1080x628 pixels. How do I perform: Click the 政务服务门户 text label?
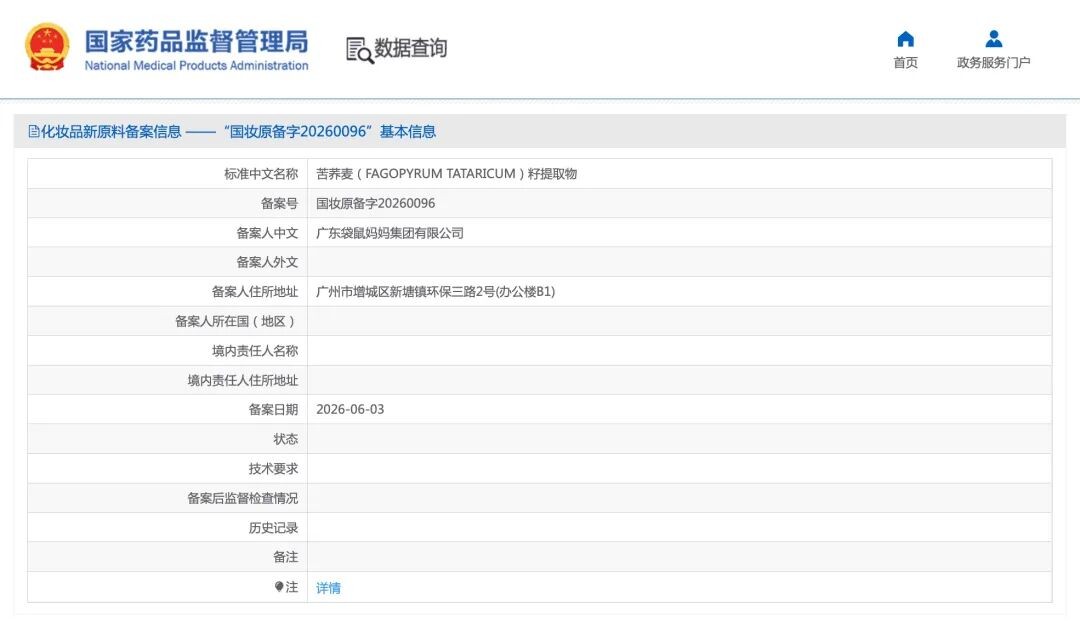pos(993,63)
